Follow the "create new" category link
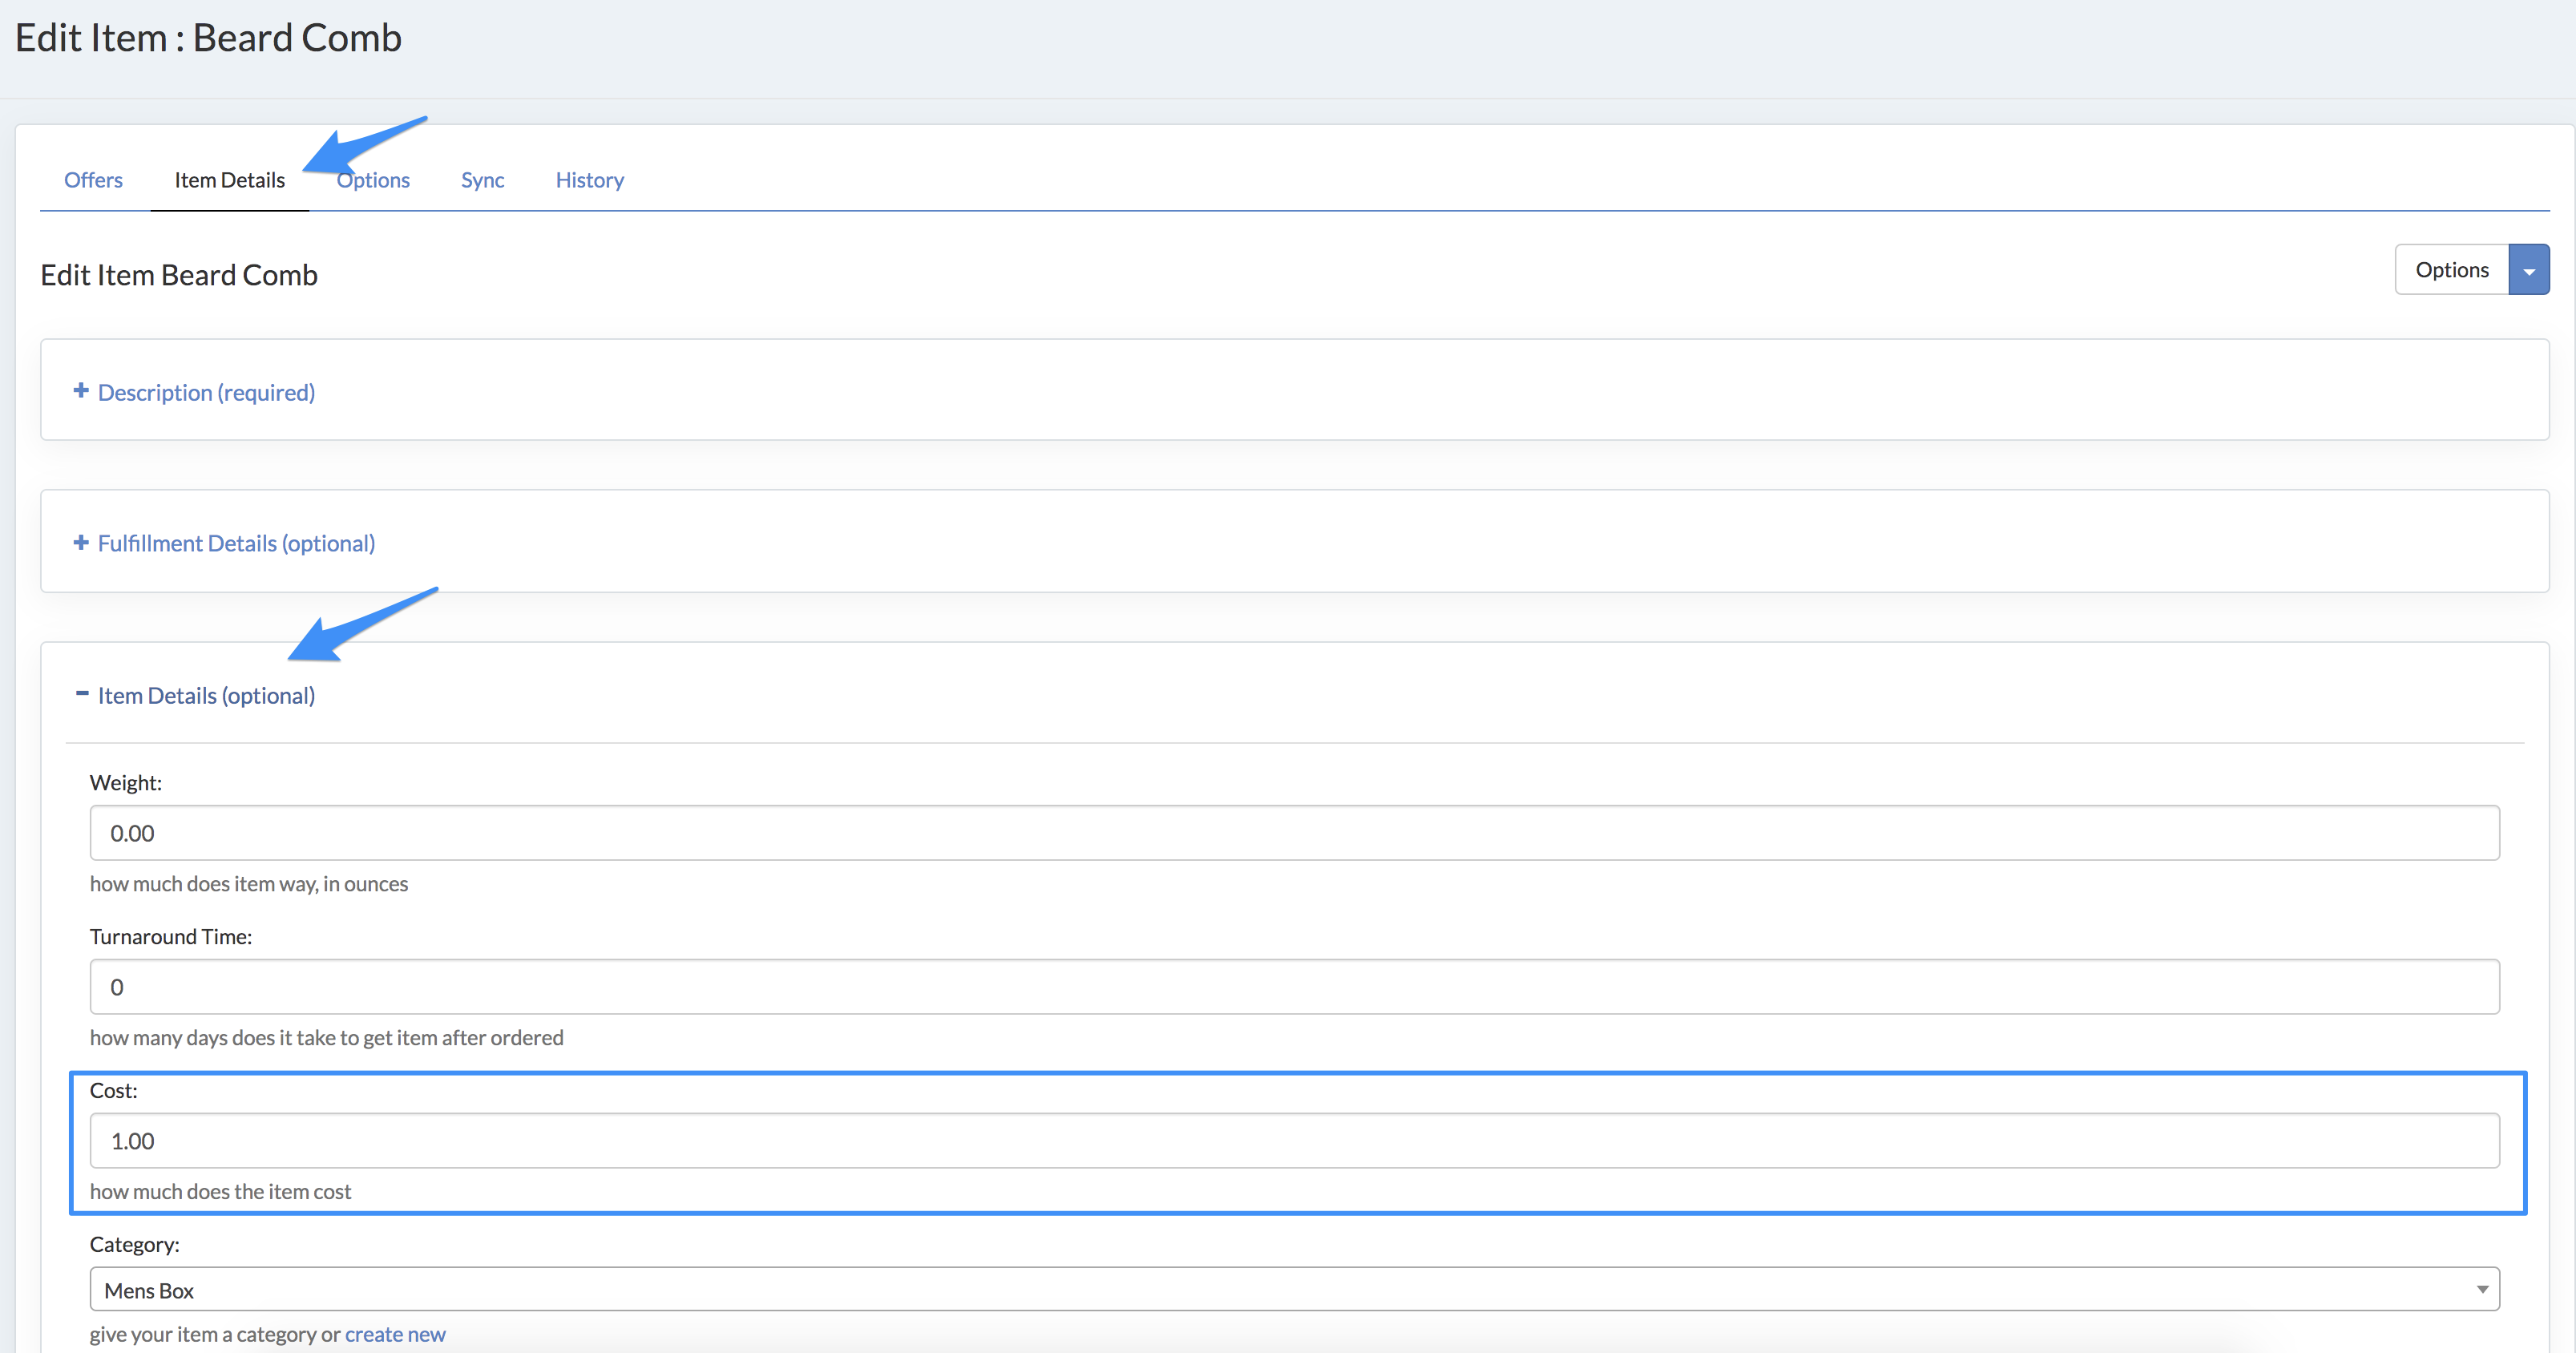 [x=395, y=1334]
